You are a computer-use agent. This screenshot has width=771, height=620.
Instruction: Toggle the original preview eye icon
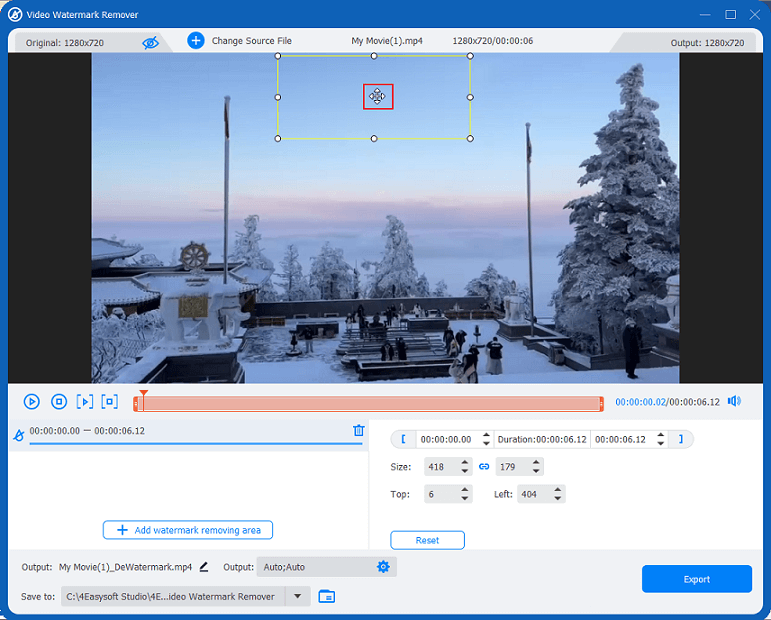pos(150,43)
